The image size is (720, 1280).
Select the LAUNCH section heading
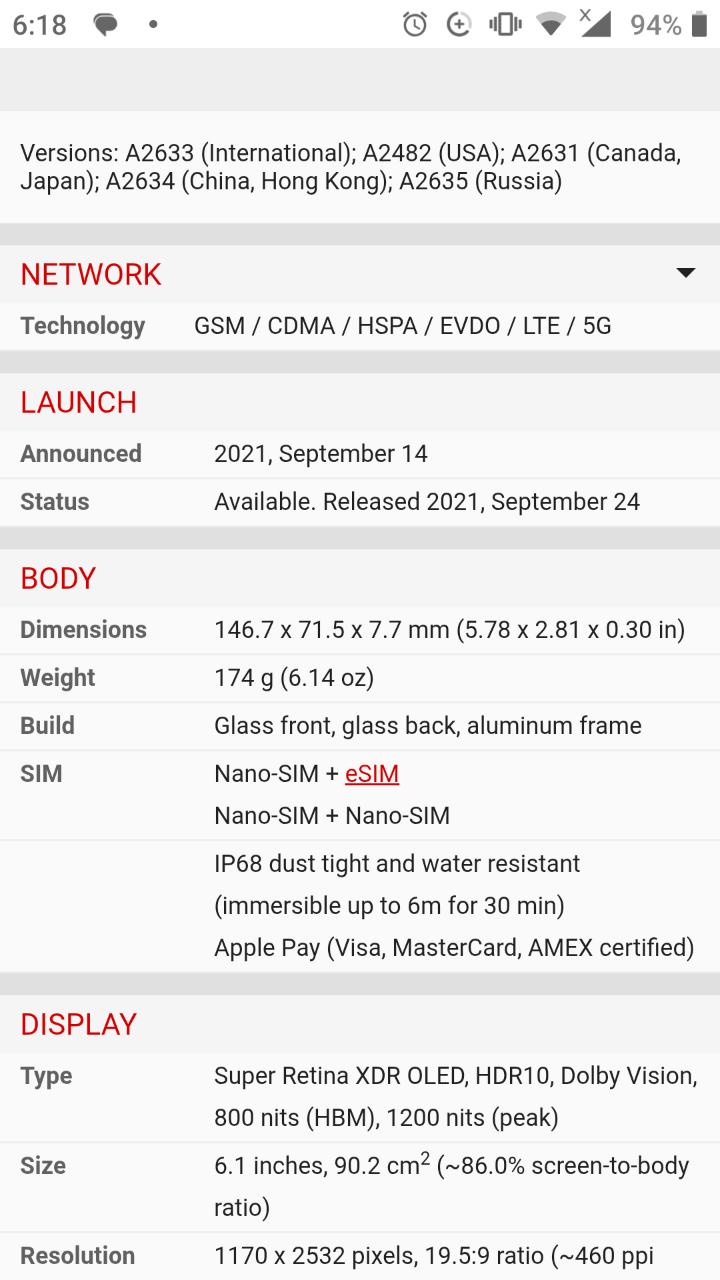pyautogui.click(x=79, y=402)
